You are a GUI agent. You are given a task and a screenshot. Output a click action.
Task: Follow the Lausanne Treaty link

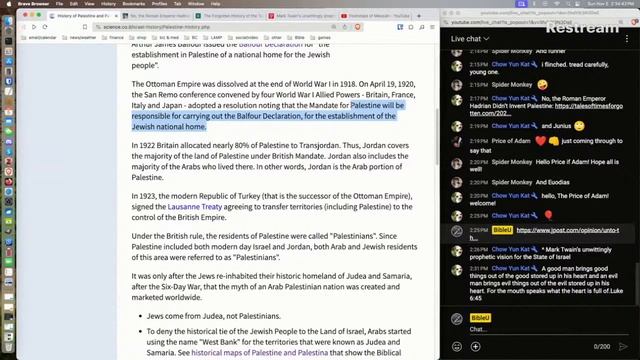click(x=195, y=207)
